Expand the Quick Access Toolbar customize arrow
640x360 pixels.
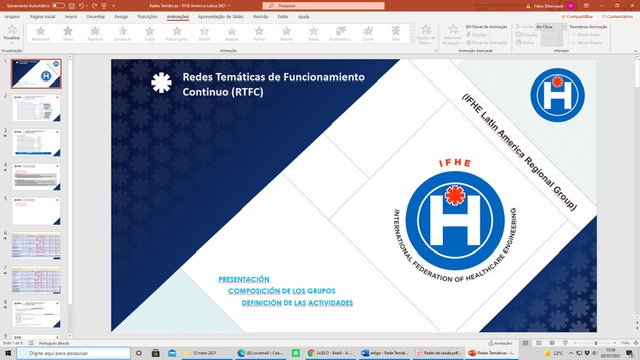point(113,6)
